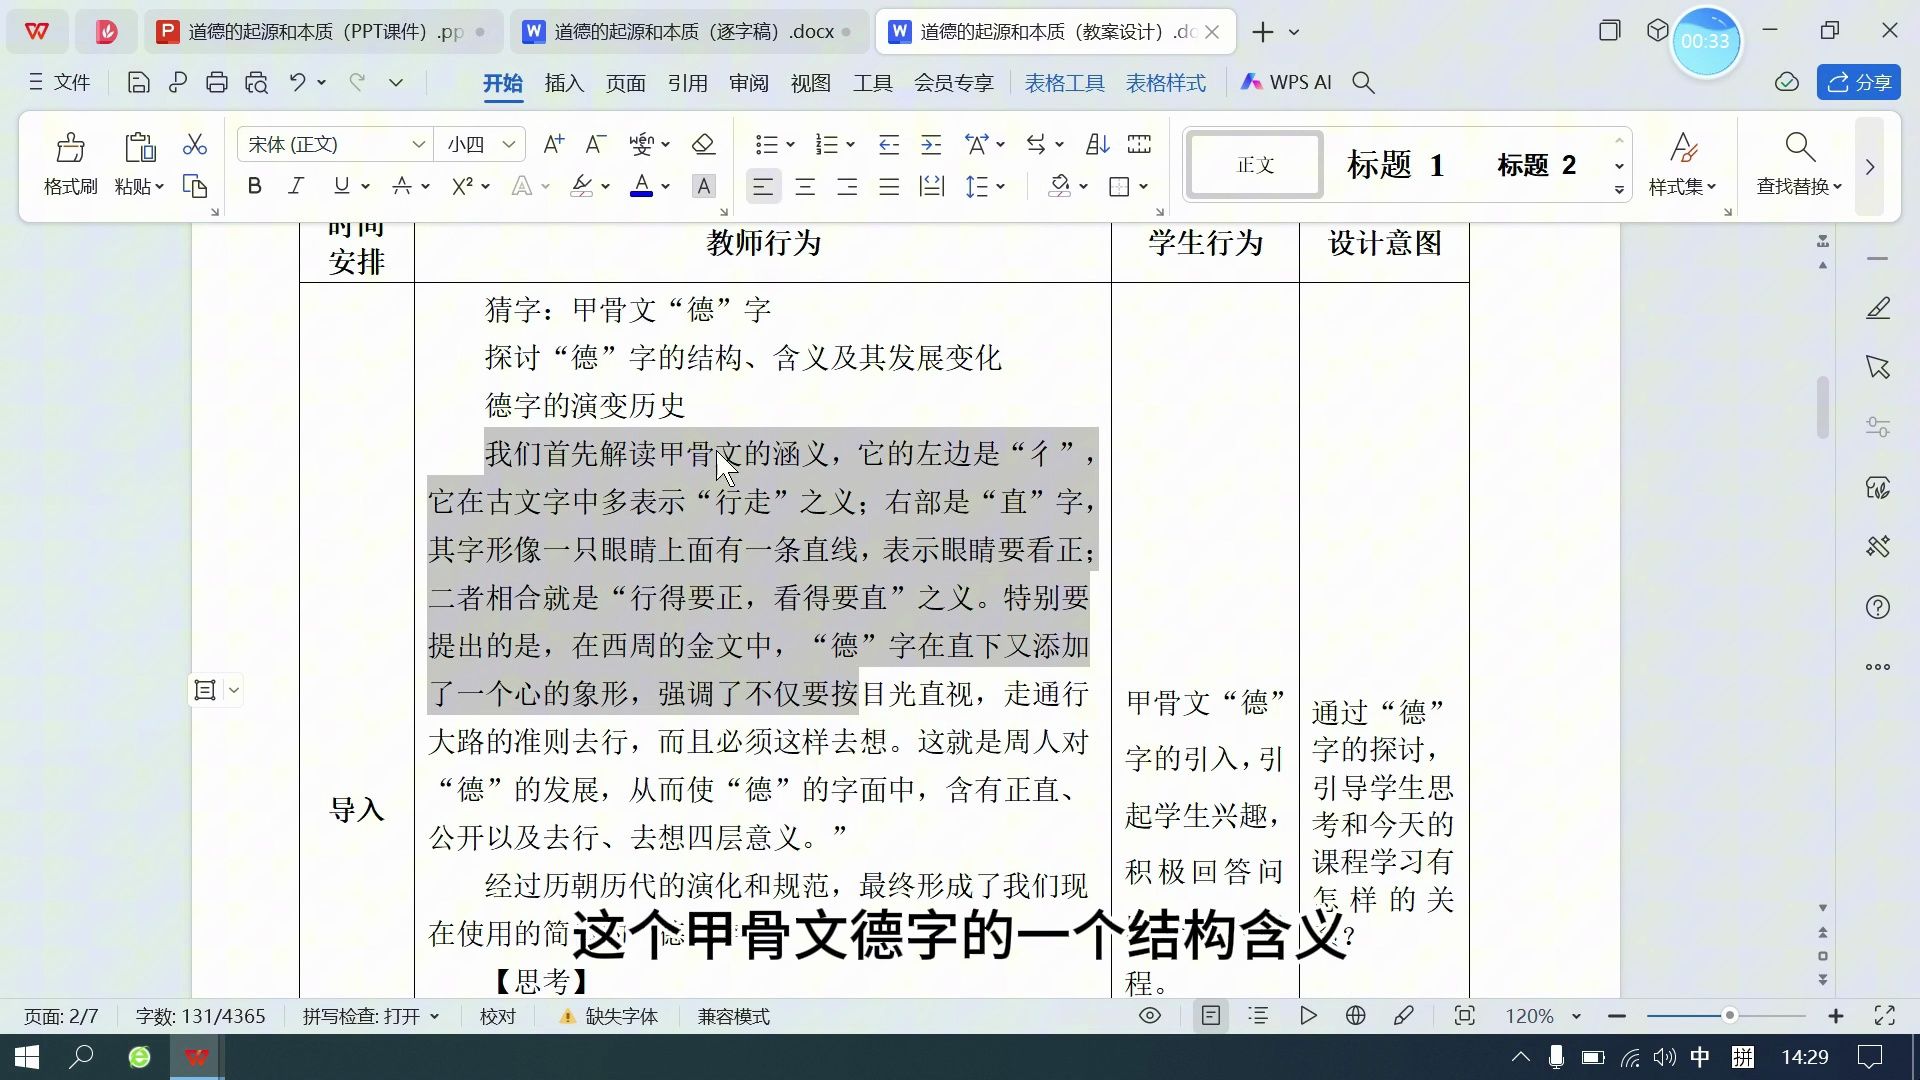This screenshot has width=1920, height=1080.
Task: Open the 样式集 style set dropdown
Action: click(x=1682, y=187)
